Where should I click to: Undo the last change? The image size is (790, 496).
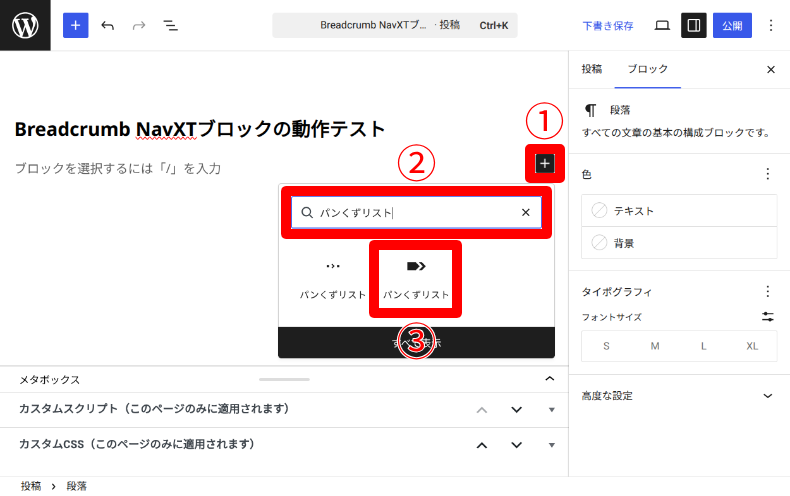click(107, 25)
